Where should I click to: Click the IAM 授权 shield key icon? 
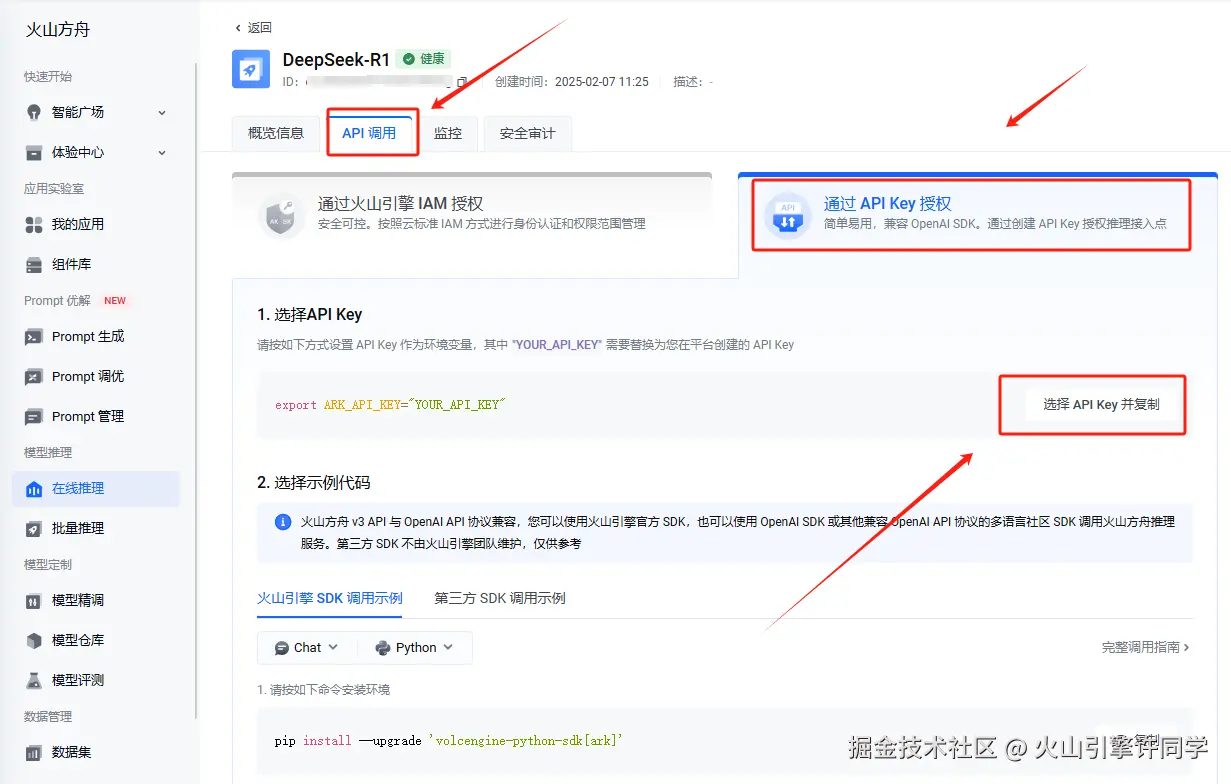pos(280,216)
